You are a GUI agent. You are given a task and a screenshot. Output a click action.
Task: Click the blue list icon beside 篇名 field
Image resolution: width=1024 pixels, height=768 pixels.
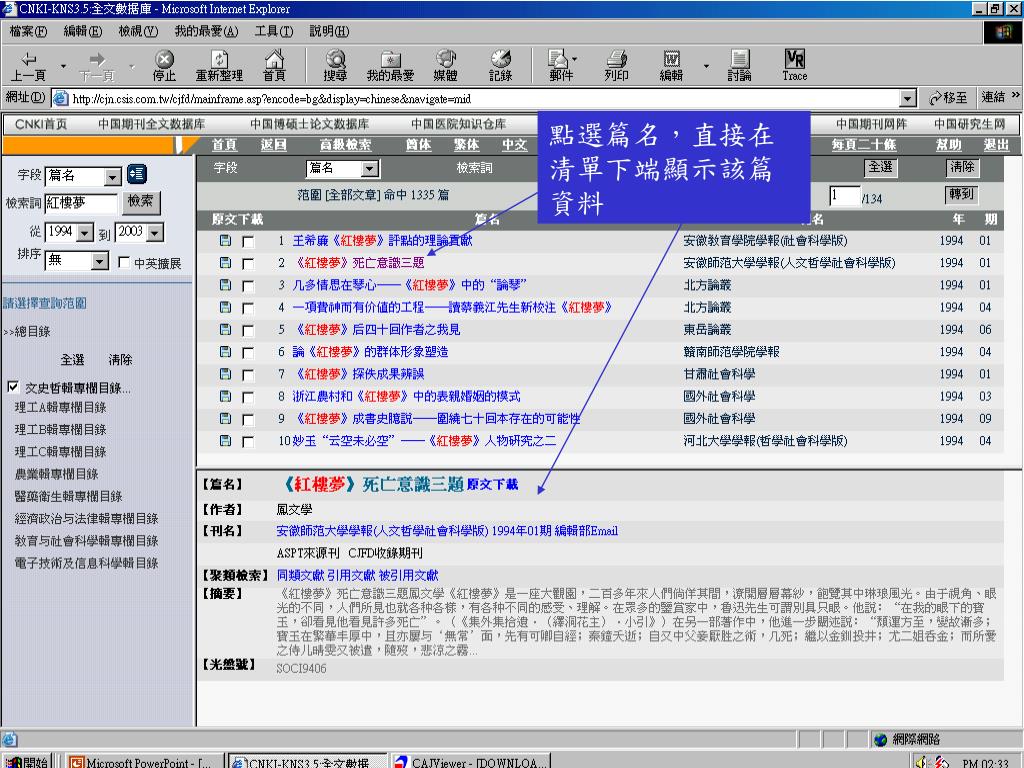tap(136, 174)
